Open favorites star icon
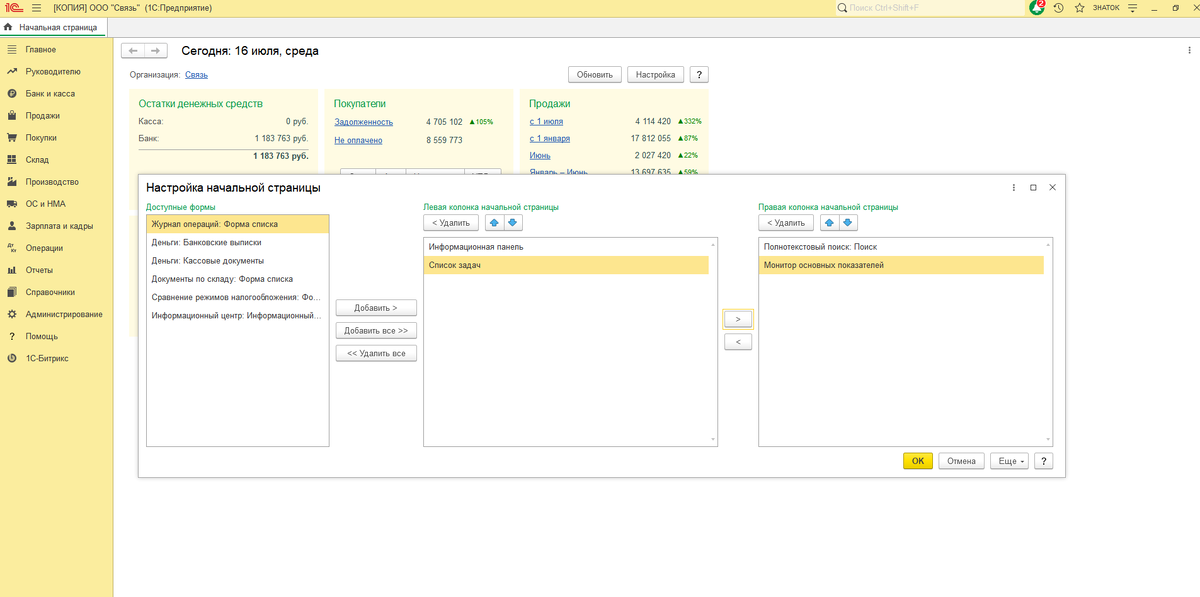 [1079, 7]
